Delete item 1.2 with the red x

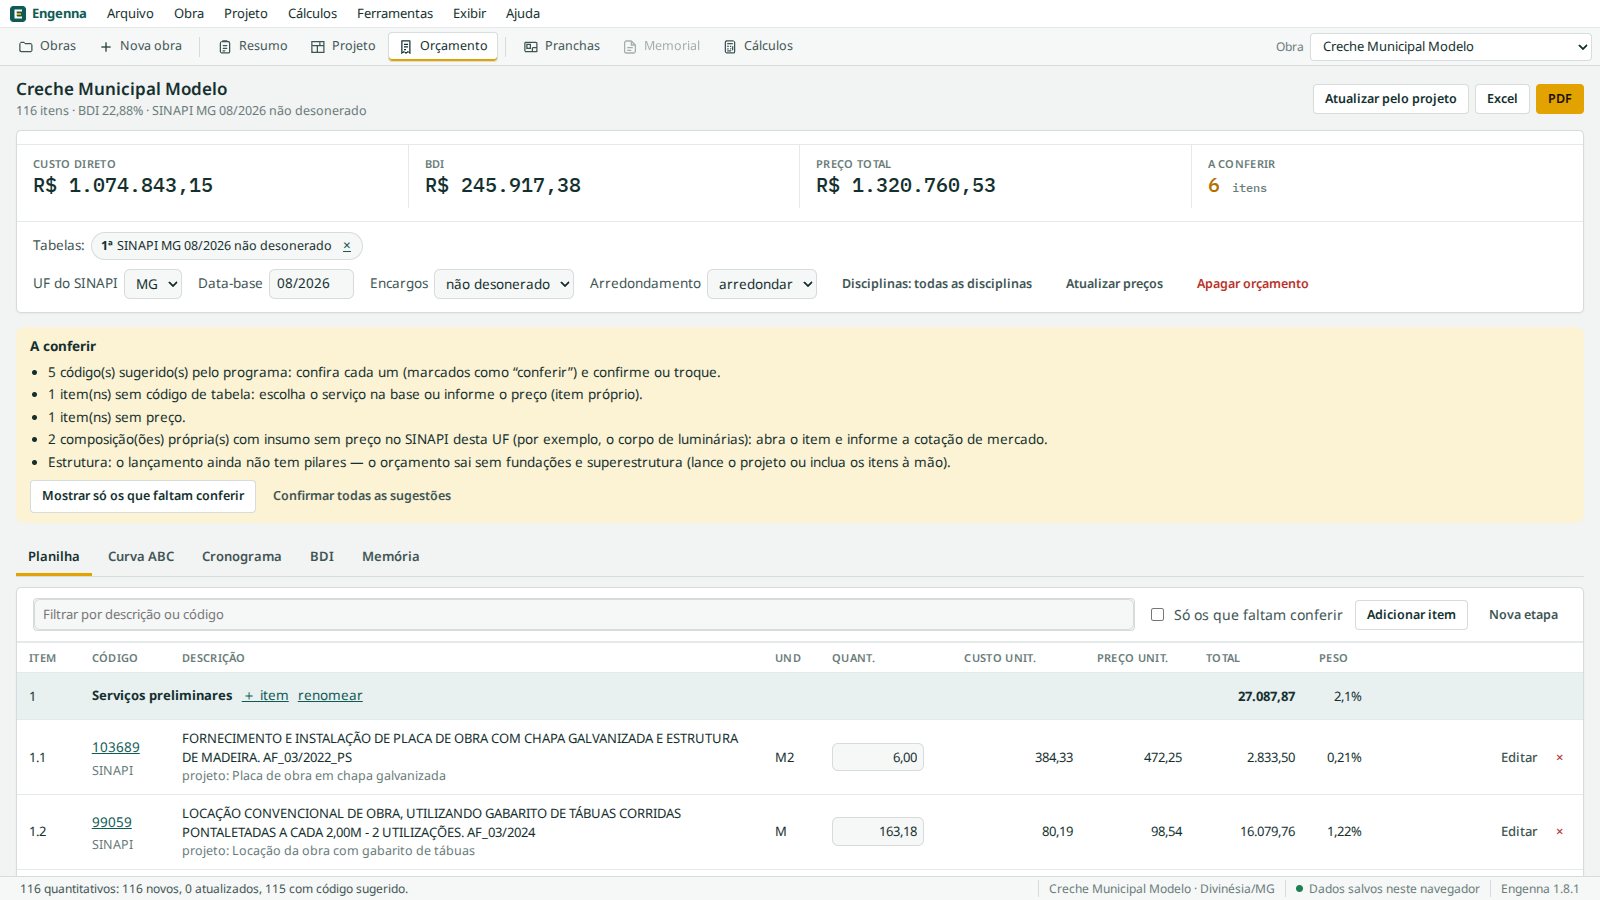(x=1559, y=832)
